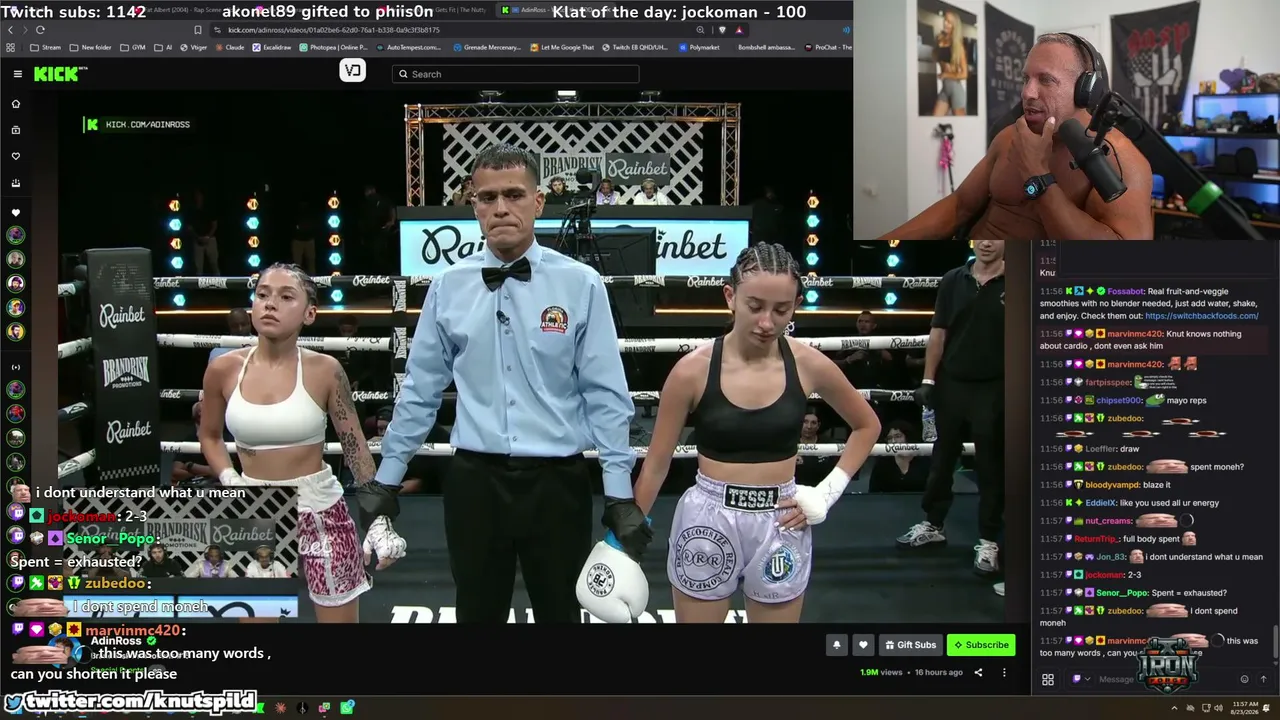
Task: Click the square logo button beside search
Action: click(x=352, y=70)
